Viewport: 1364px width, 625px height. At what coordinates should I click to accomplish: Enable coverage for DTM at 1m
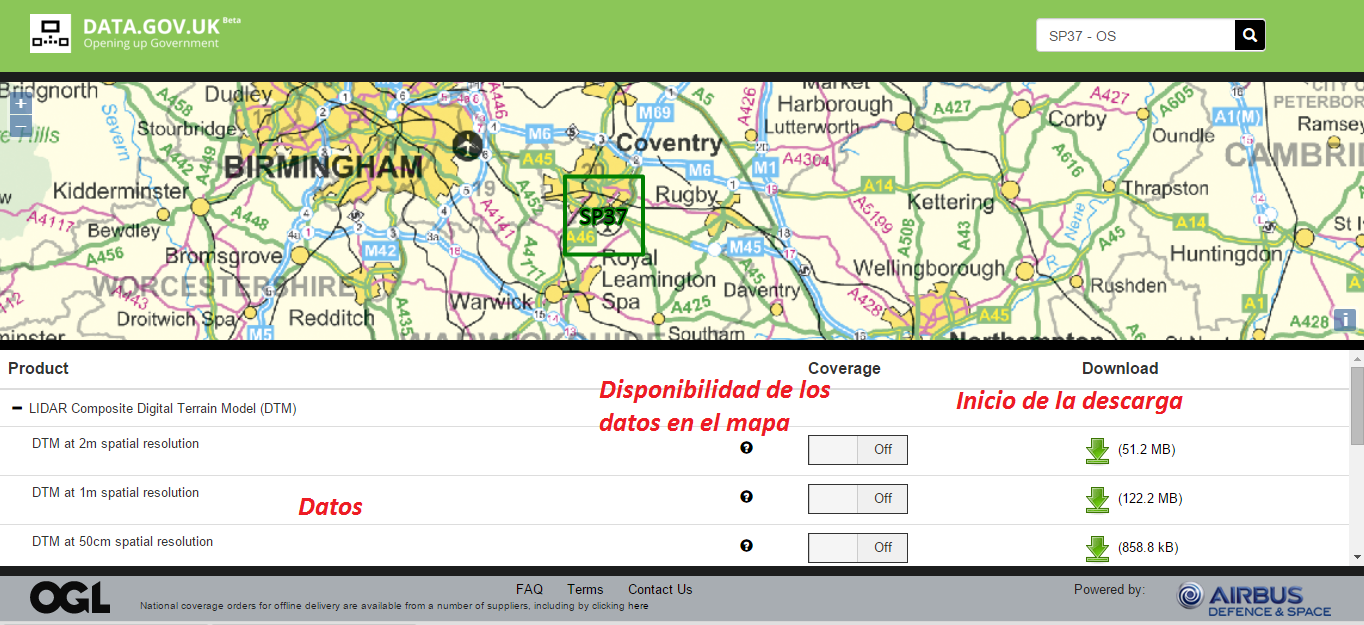[x=857, y=499]
